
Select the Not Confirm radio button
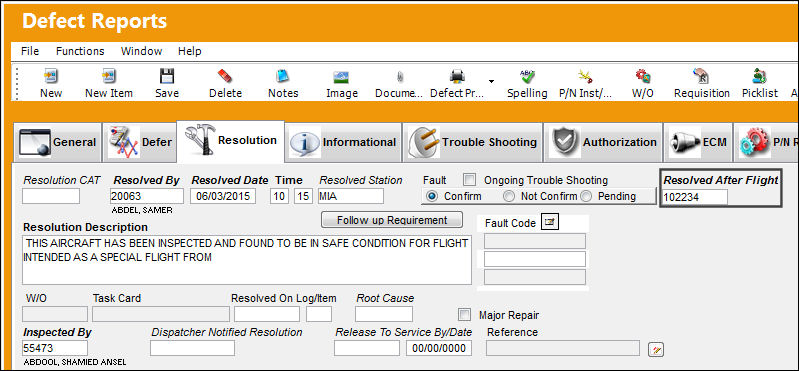pyautogui.click(x=508, y=196)
